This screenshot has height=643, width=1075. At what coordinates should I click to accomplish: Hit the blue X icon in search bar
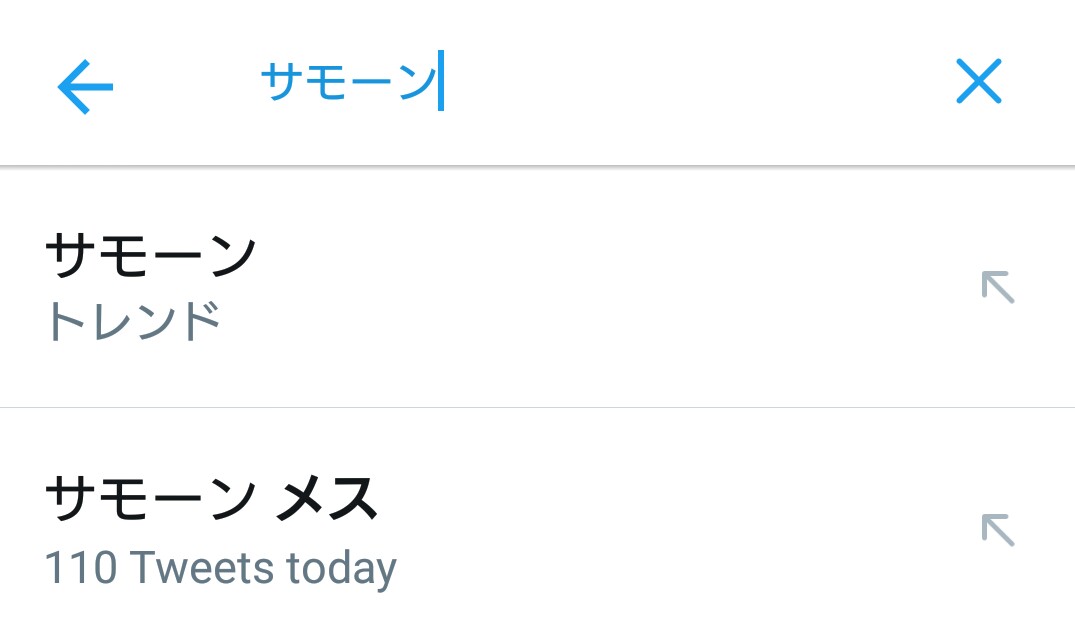coord(978,82)
